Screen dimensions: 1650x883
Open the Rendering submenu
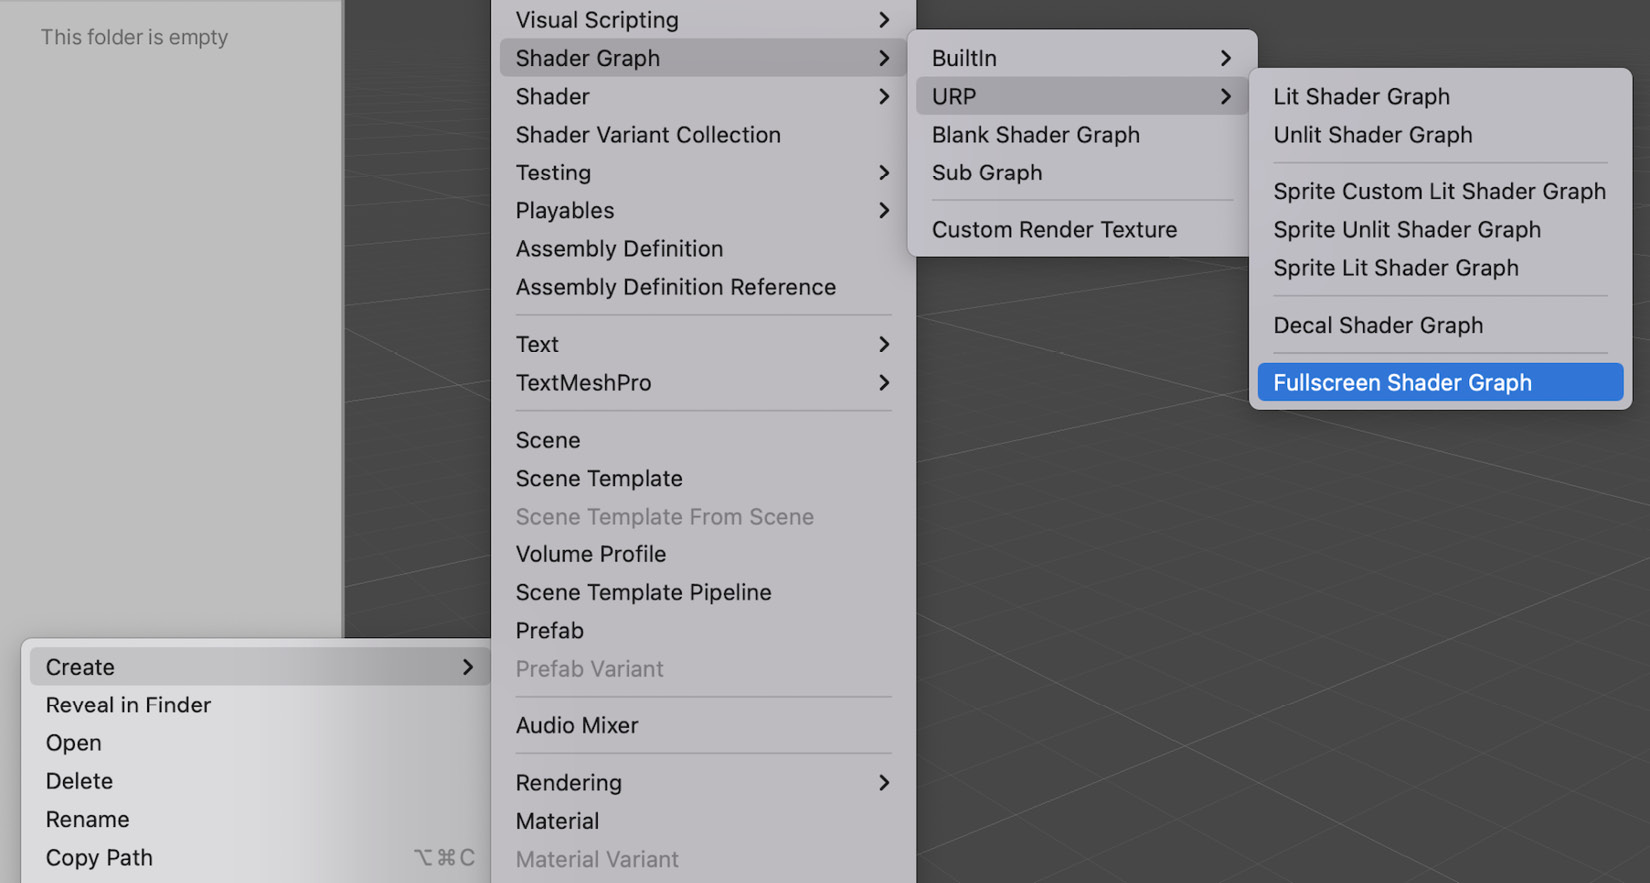point(703,782)
